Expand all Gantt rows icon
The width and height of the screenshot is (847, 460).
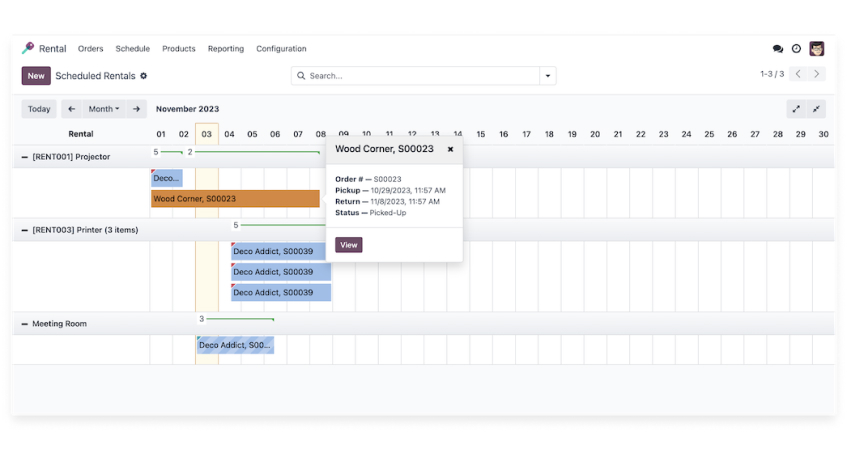tap(796, 109)
